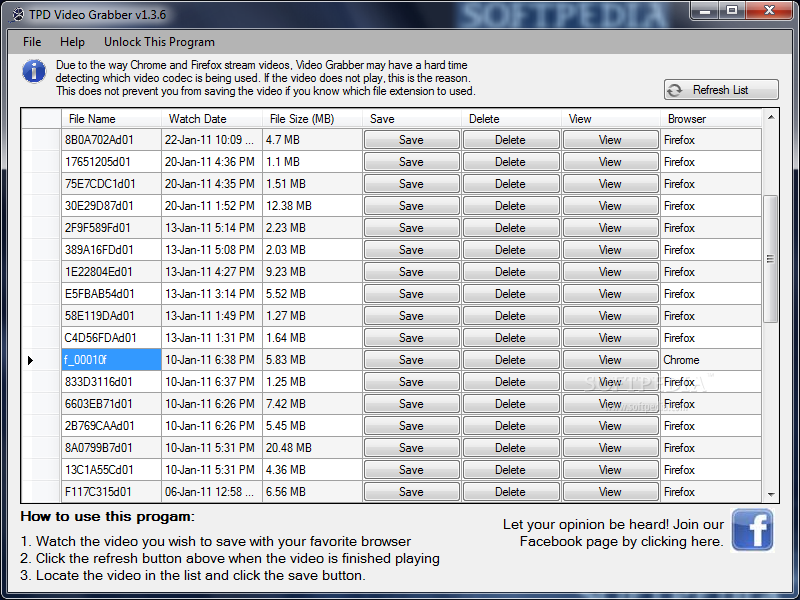View the video 58E119DAd01

click(610, 315)
